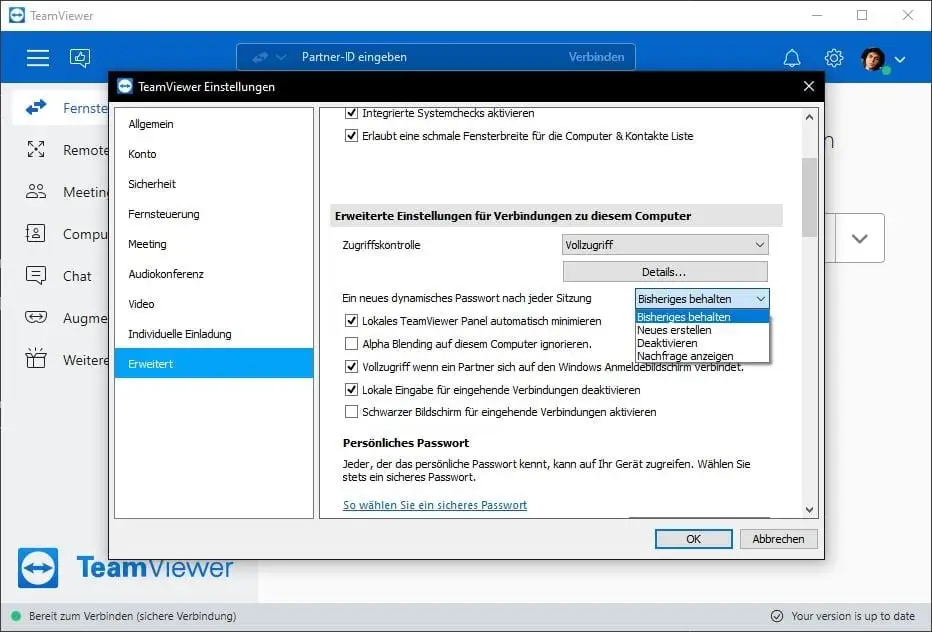Collapse the dynamisches Passwort combo box

click(x=702, y=298)
